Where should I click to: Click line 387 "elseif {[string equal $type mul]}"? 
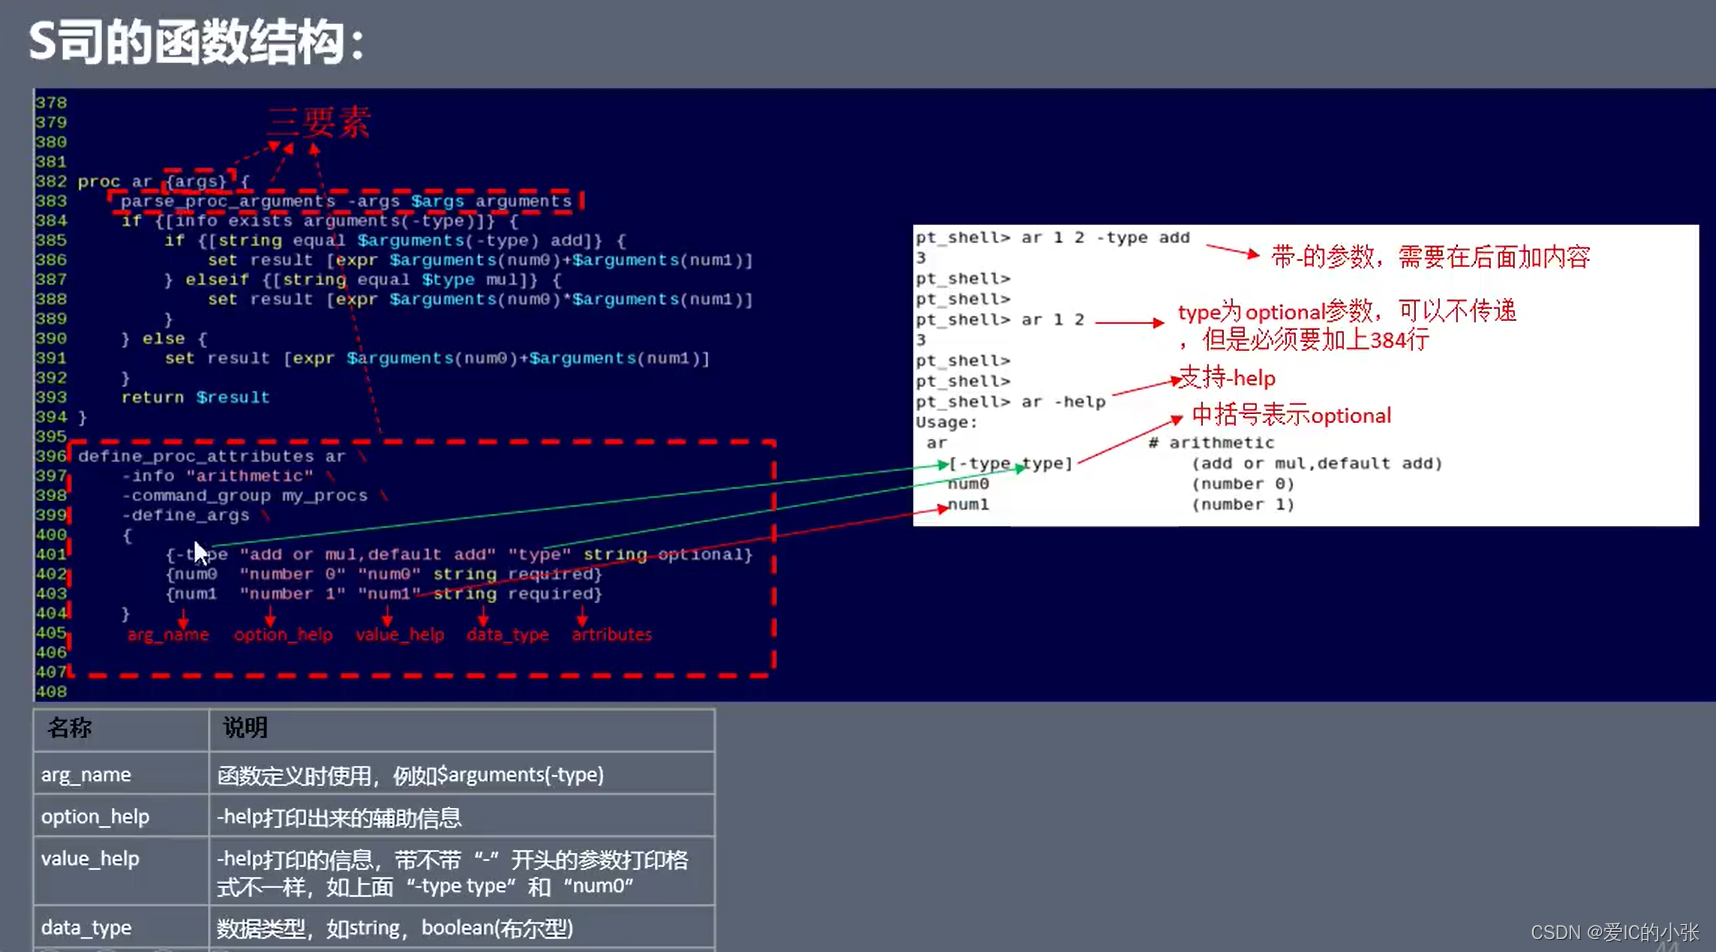[x=363, y=280]
